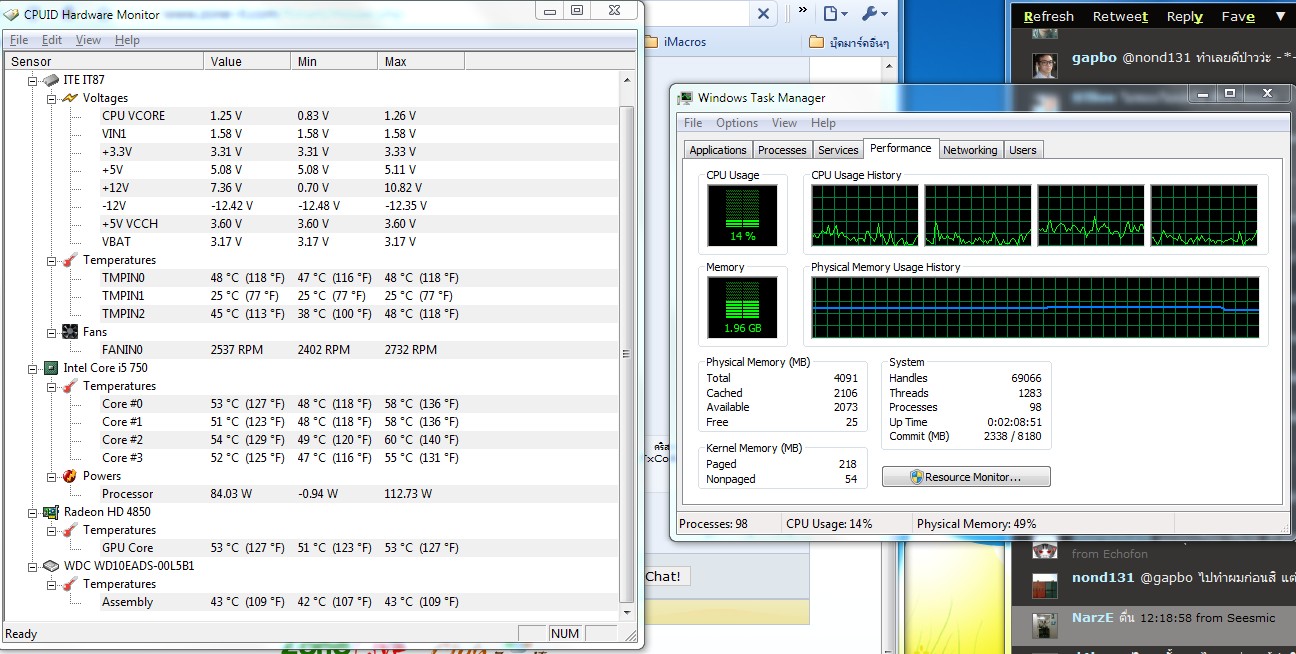Click the Chat! button in the browser
This screenshot has height=654, width=1296.
663,576
